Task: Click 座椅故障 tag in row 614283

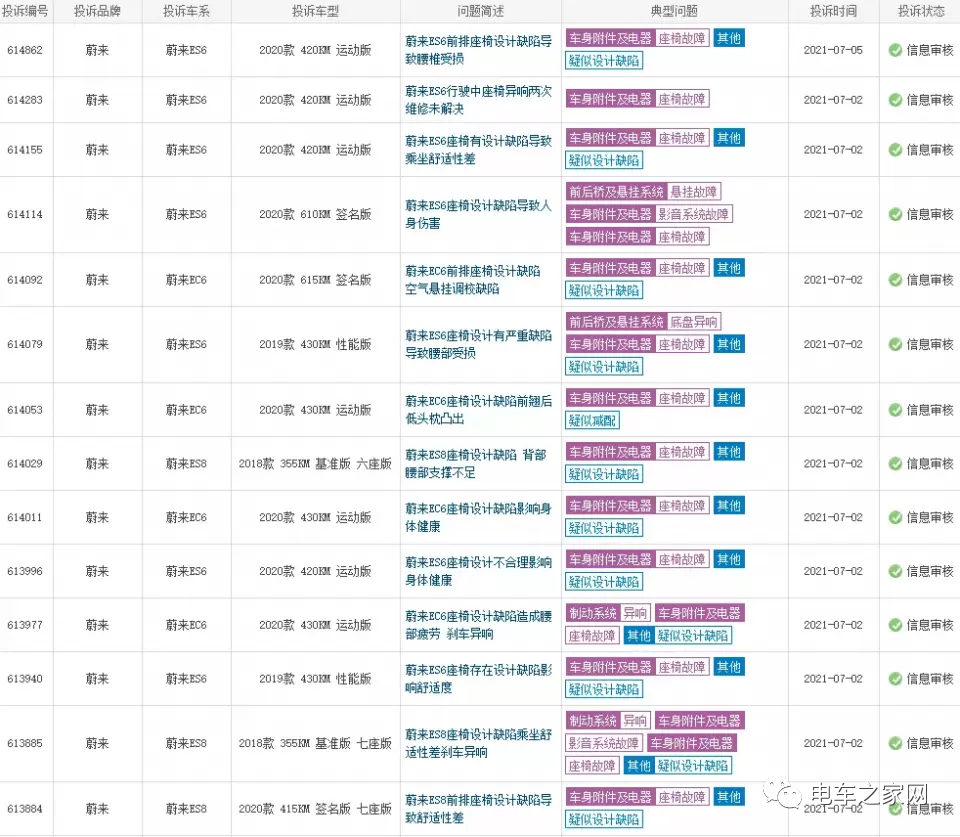Action: tap(682, 99)
